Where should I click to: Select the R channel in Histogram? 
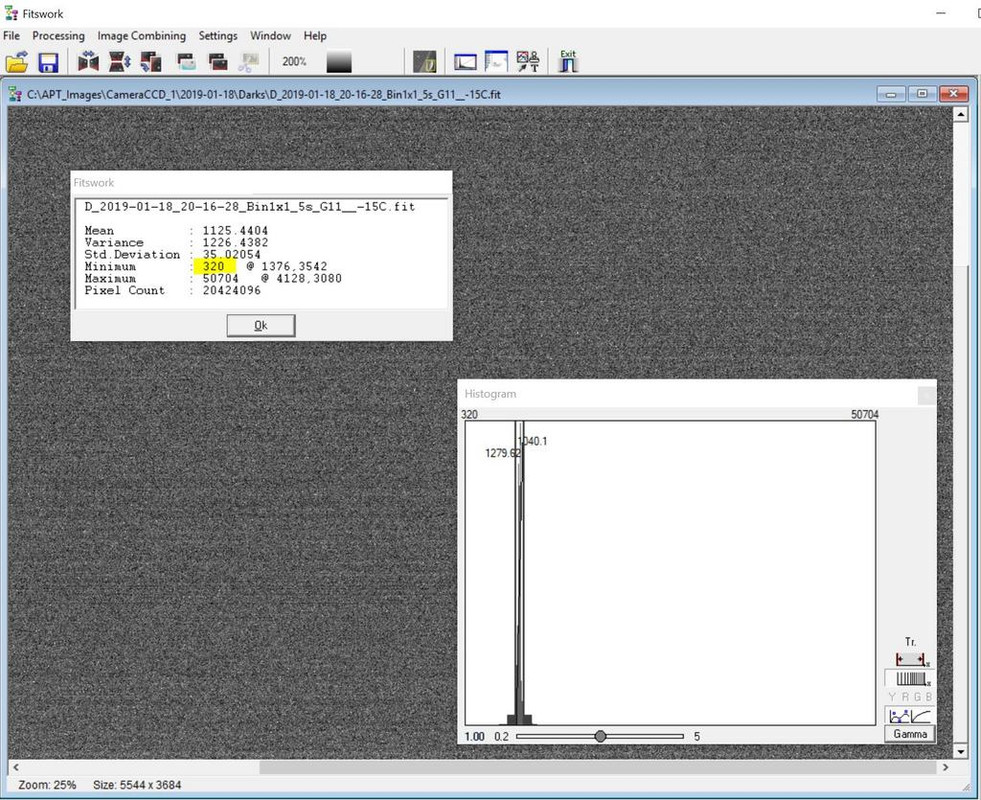pyautogui.click(x=905, y=697)
